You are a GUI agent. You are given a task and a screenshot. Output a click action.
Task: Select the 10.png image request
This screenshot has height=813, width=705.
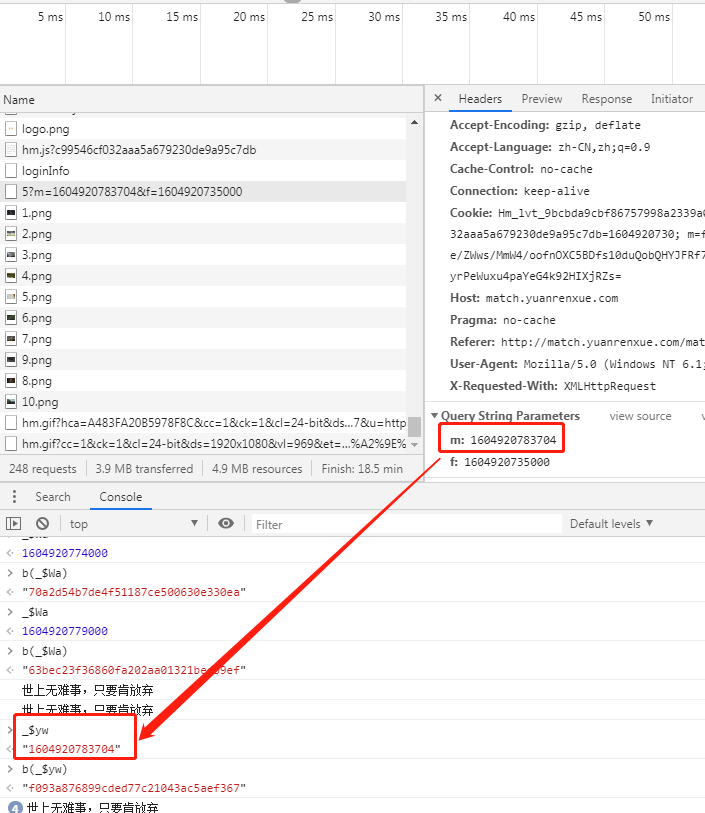pyautogui.click(x=40, y=402)
